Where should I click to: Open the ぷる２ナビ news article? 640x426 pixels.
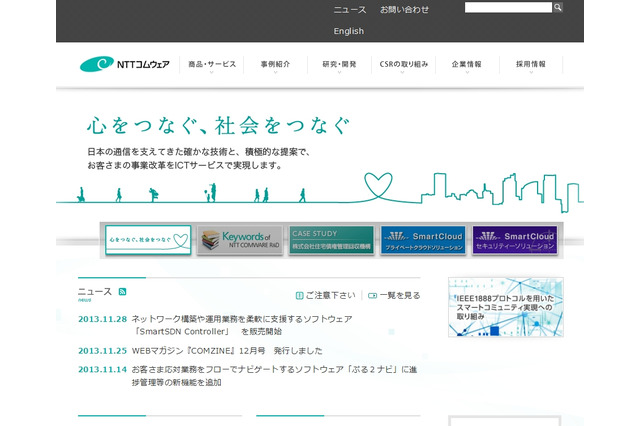[274, 376]
